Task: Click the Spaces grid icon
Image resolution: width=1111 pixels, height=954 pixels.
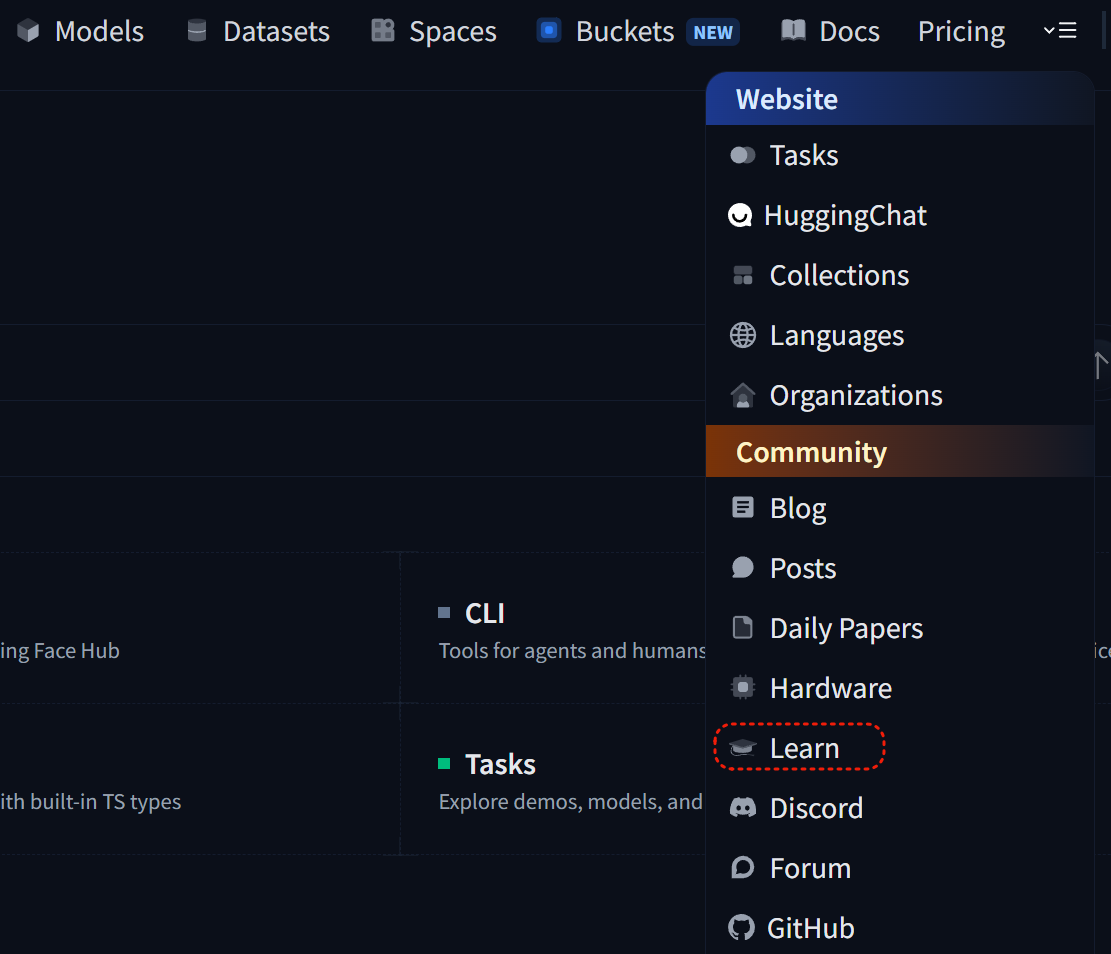Action: (x=383, y=30)
